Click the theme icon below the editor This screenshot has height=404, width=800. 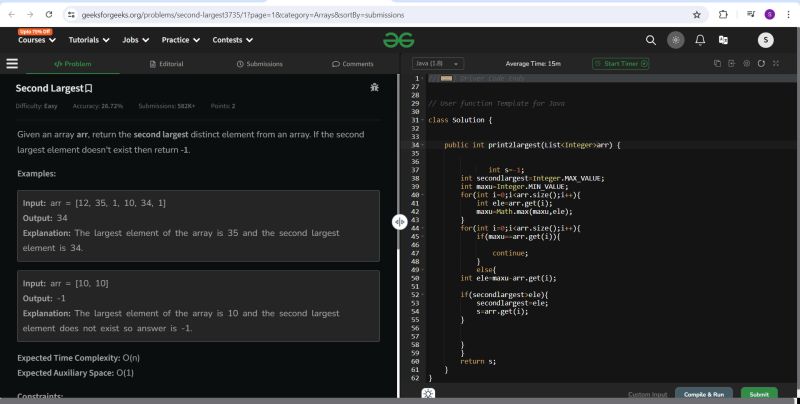(x=428, y=393)
